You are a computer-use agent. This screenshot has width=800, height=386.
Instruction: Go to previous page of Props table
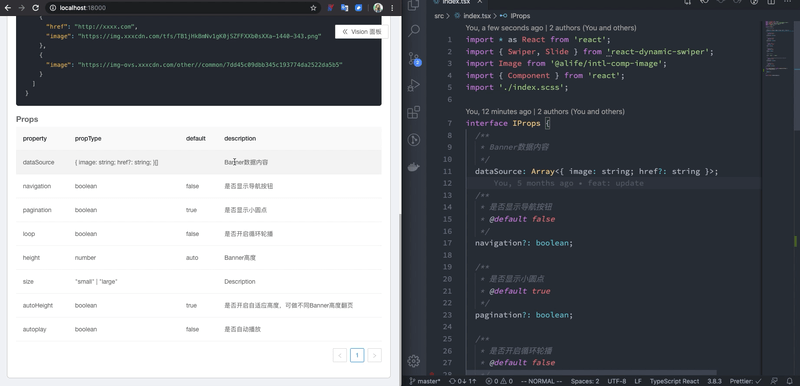coord(340,355)
